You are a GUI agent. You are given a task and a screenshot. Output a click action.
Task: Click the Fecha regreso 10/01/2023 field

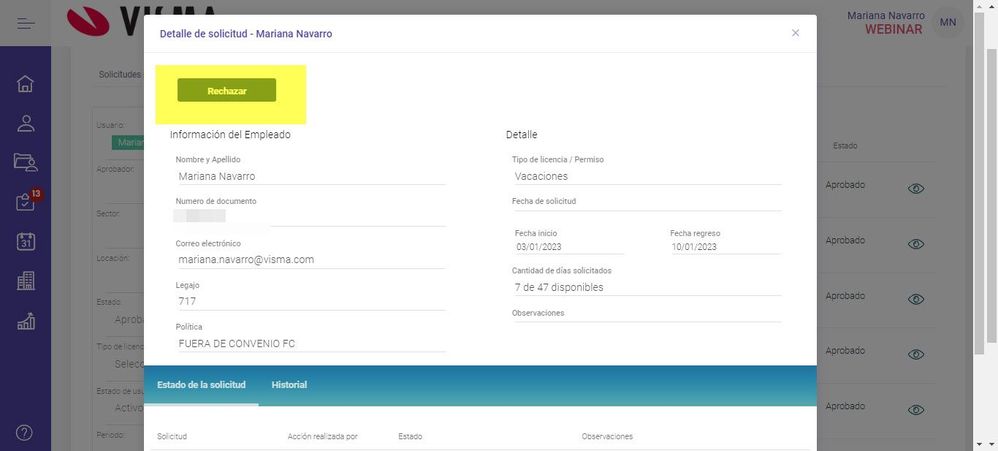[726, 247]
